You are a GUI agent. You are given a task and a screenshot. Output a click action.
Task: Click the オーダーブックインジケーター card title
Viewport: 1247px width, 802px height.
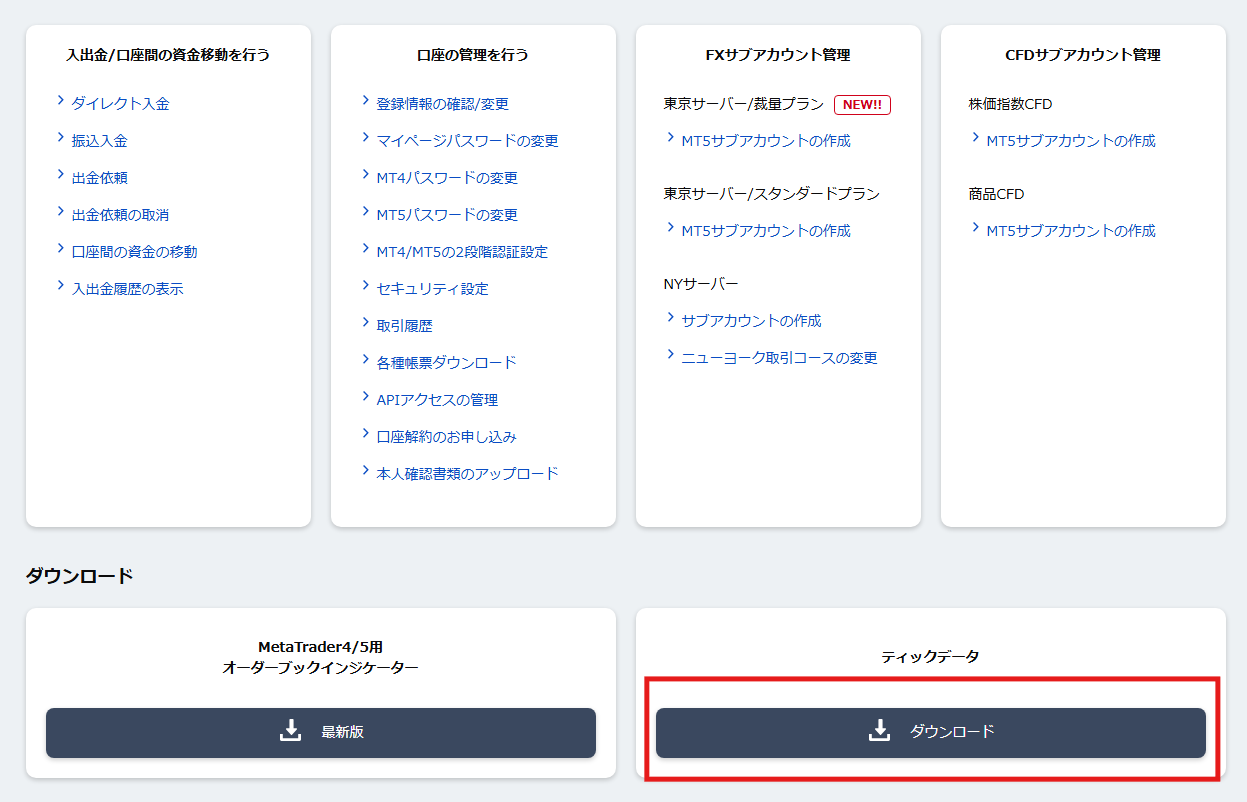point(321,667)
